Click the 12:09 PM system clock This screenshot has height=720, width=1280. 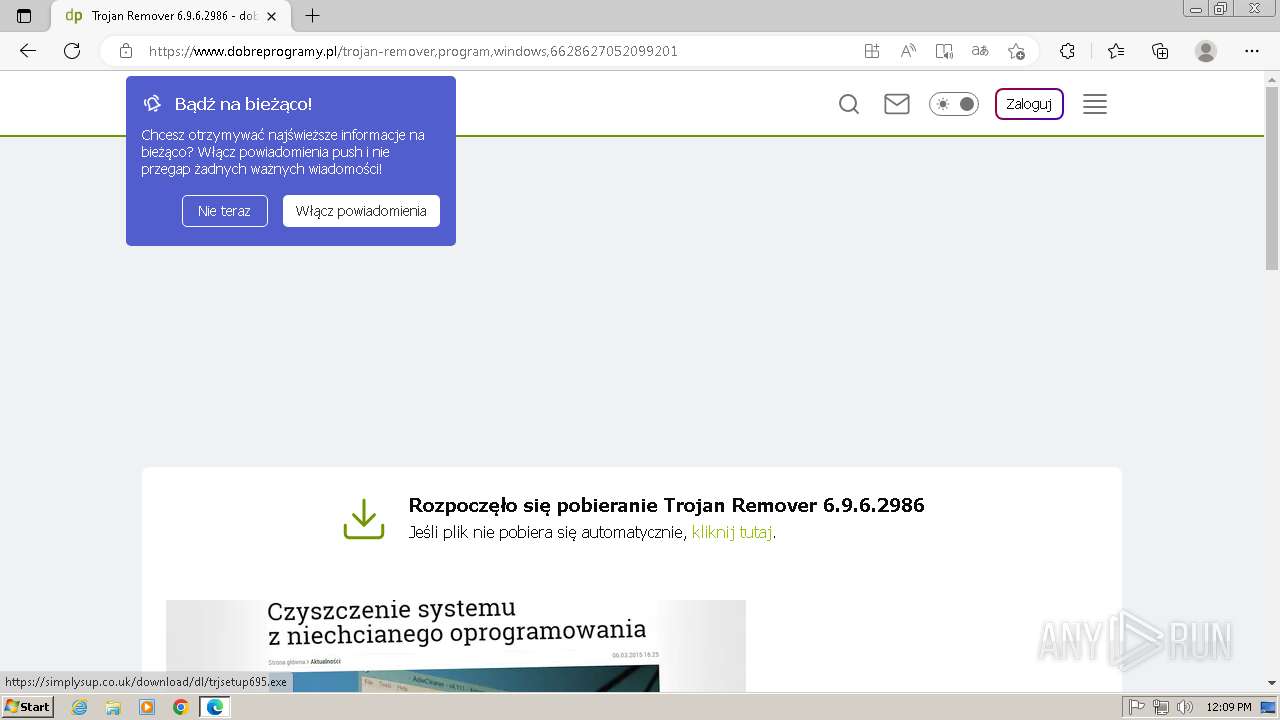pyautogui.click(x=1229, y=707)
